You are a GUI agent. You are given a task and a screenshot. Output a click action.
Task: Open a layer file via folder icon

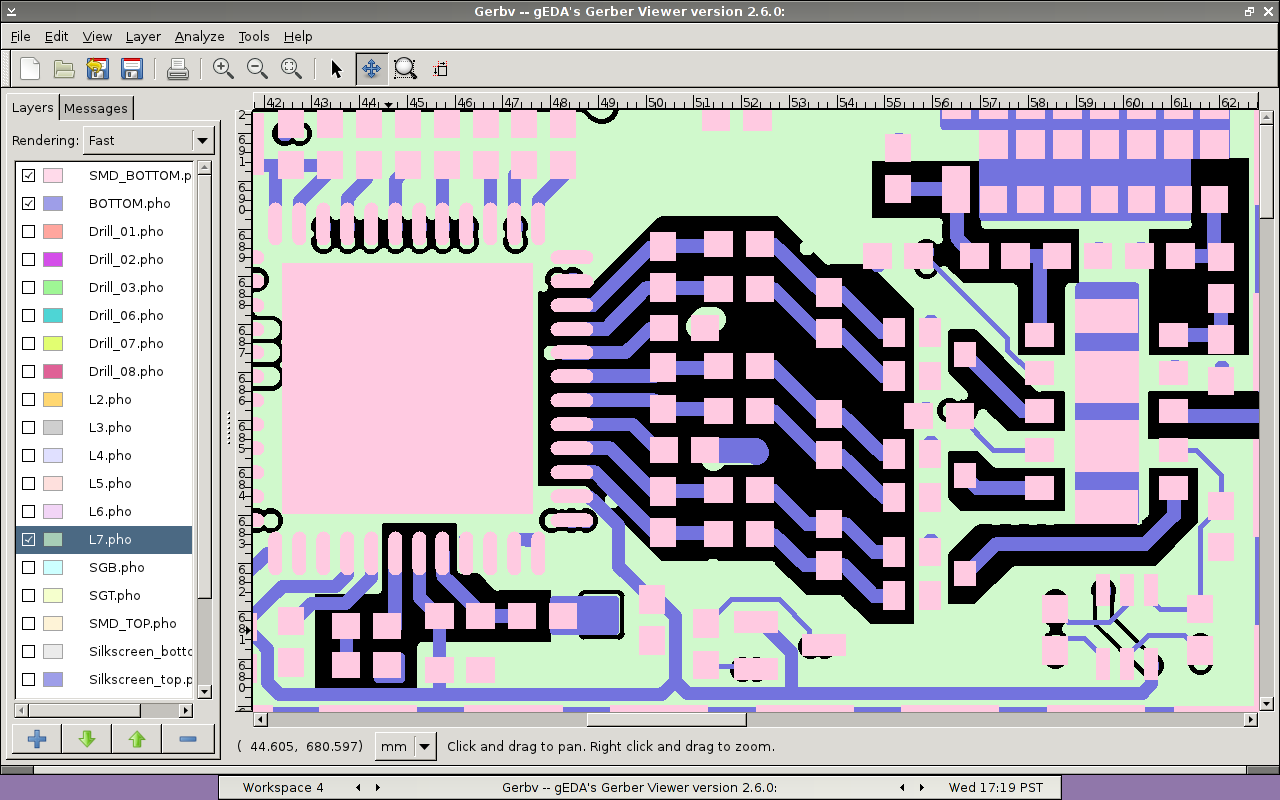point(64,69)
